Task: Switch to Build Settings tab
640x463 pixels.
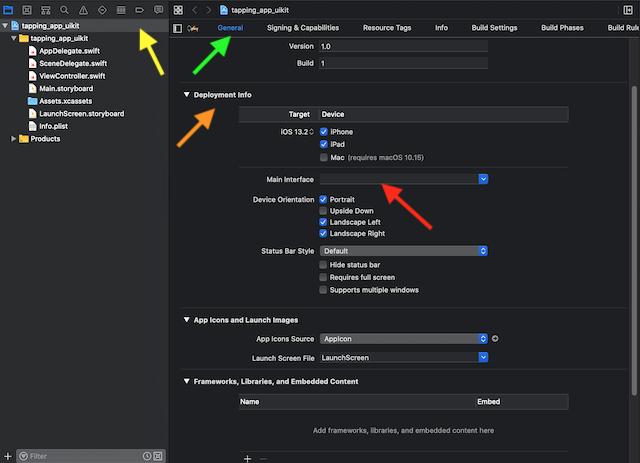Action: click(494, 28)
